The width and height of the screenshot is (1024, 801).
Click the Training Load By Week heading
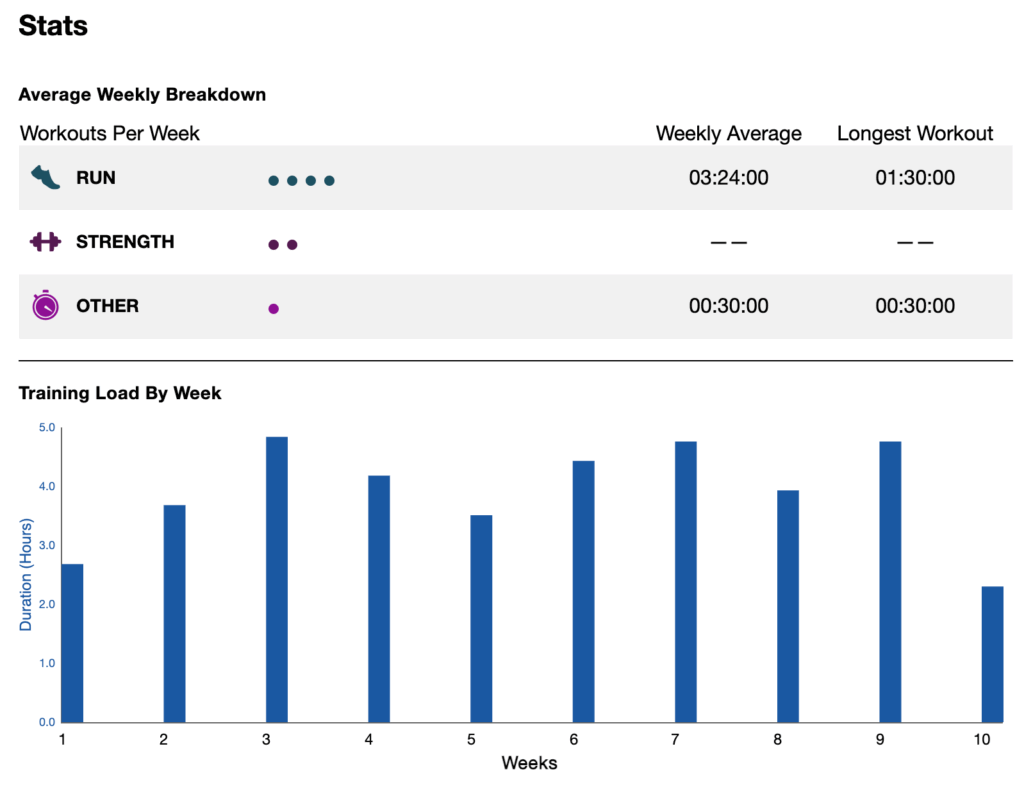coord(120,393)
